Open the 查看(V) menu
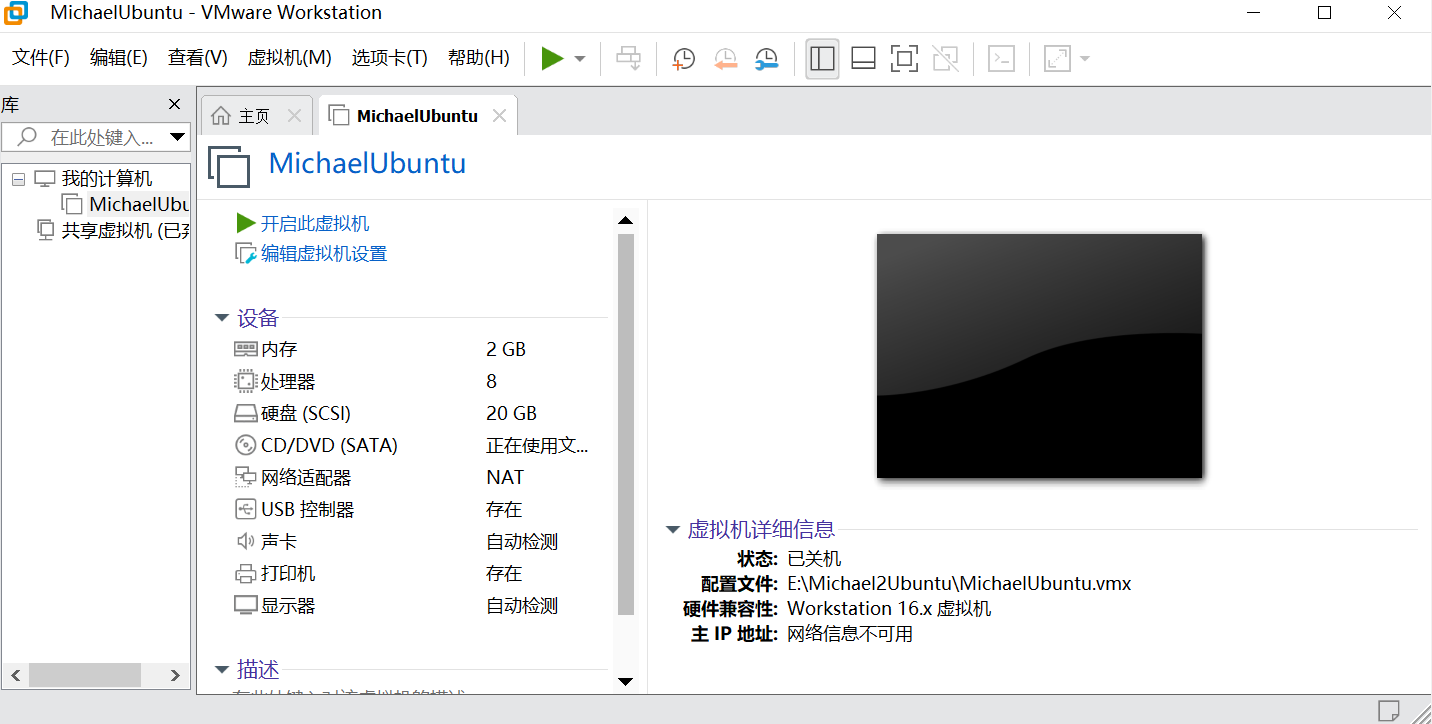Image resolution: width=1432 pixels, height=724 pixels. pyautogui.click(x=198, y=58)
